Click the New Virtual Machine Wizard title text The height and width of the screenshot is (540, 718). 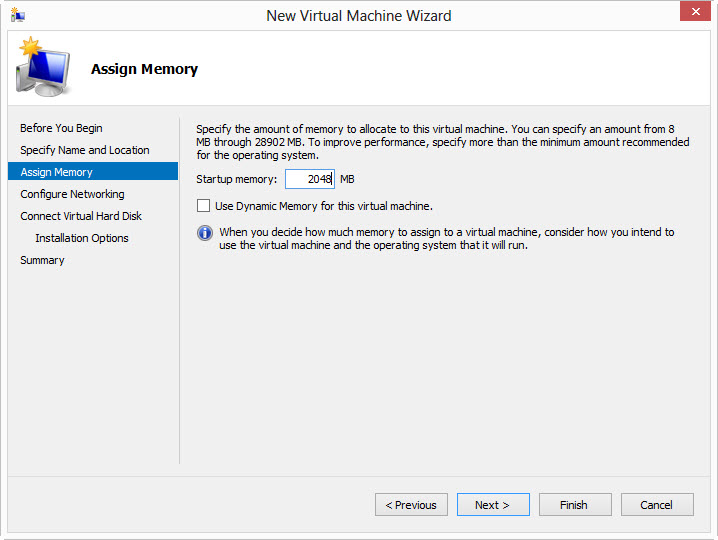coord(358,16)
